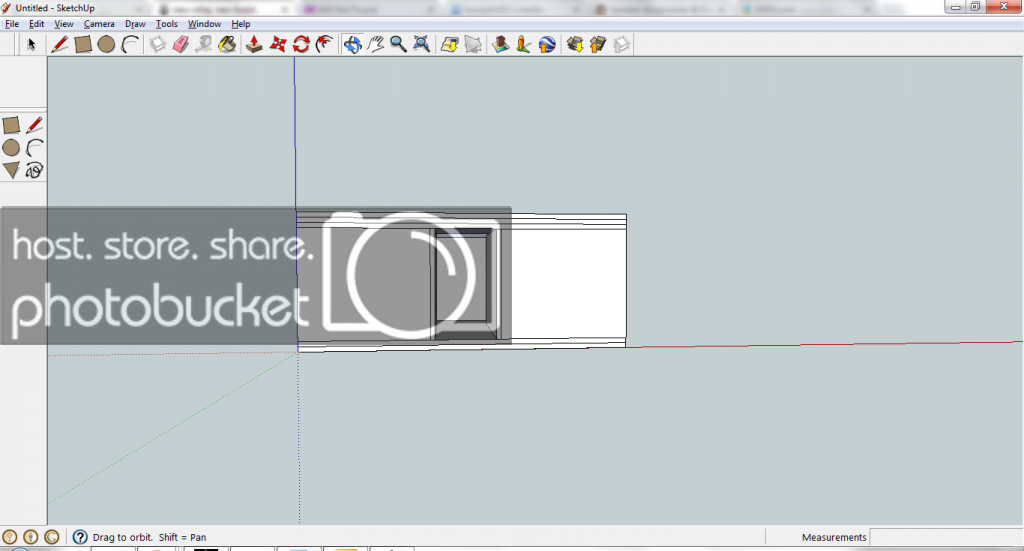Open the Edit menu
This screenshot has height=551, width=1024.
click(37, 24)
